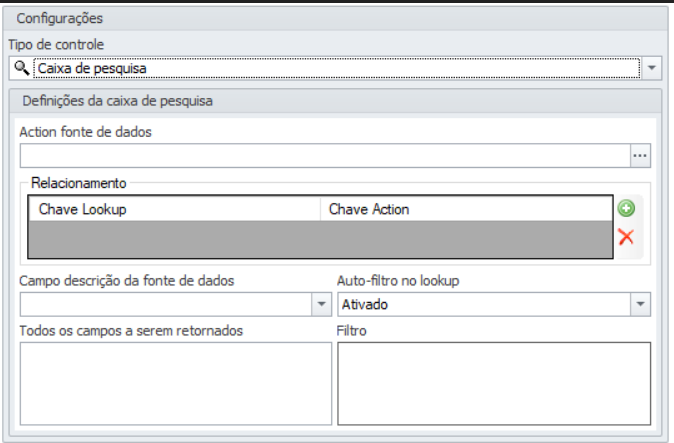Click the Configurações panel header
Image resolution: width=674 pixels, height=443 pixels.
tap(60, 18)
